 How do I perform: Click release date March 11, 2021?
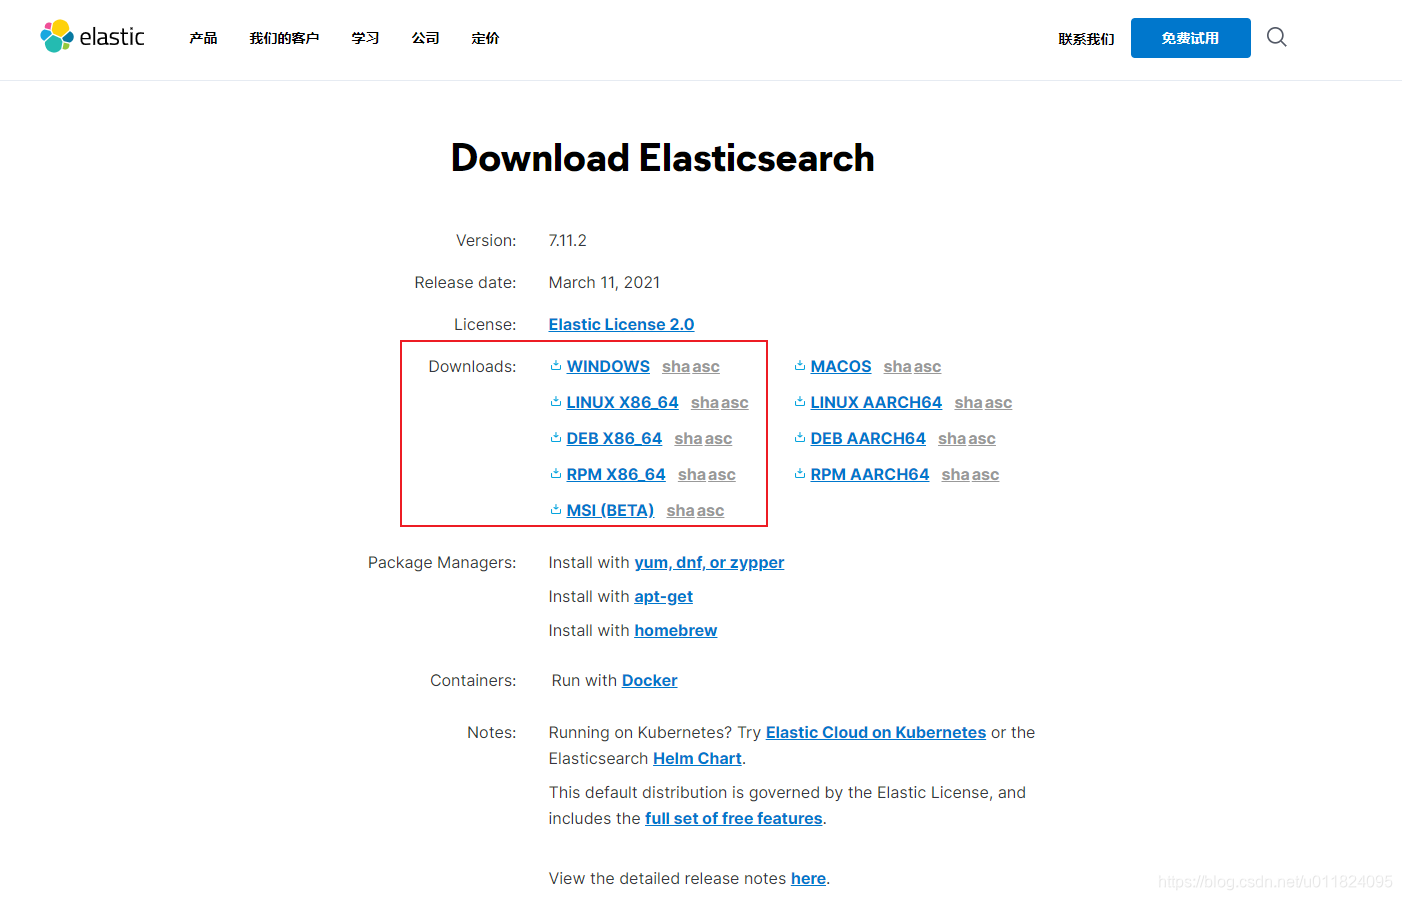coord(604,282)
